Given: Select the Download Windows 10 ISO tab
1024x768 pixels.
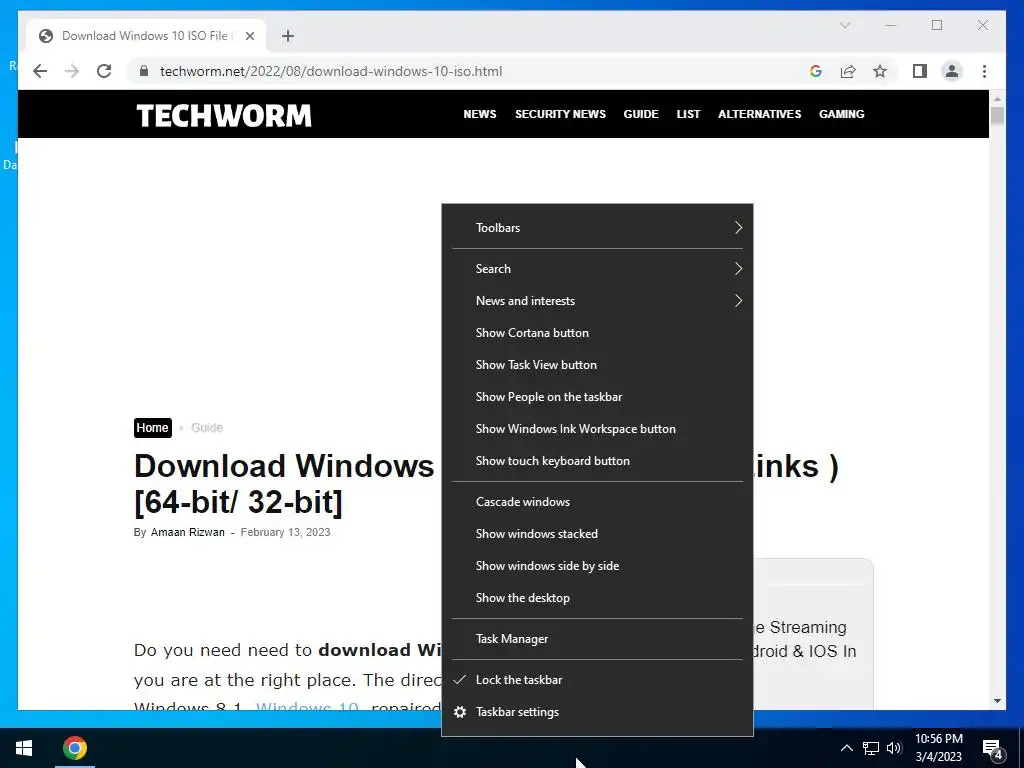Looking at the screenshot, I should [146, 36].
